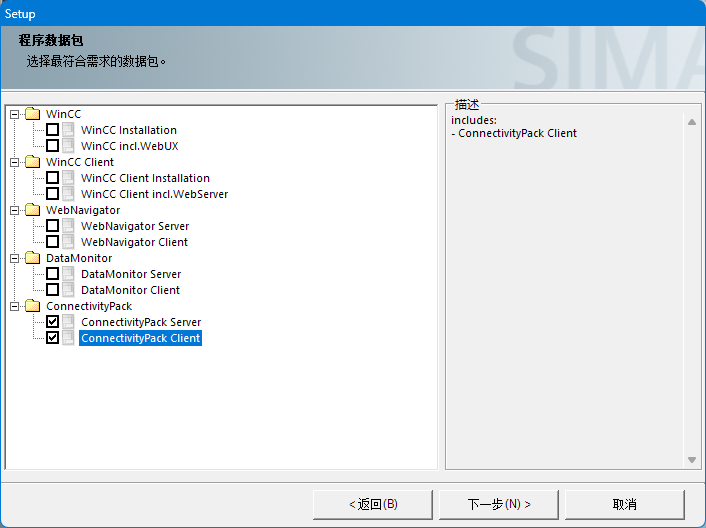Select the DataMonitor Server row text
Viewport: 706px width, 528px height.
pyautogui.click(x=131, y=274)
